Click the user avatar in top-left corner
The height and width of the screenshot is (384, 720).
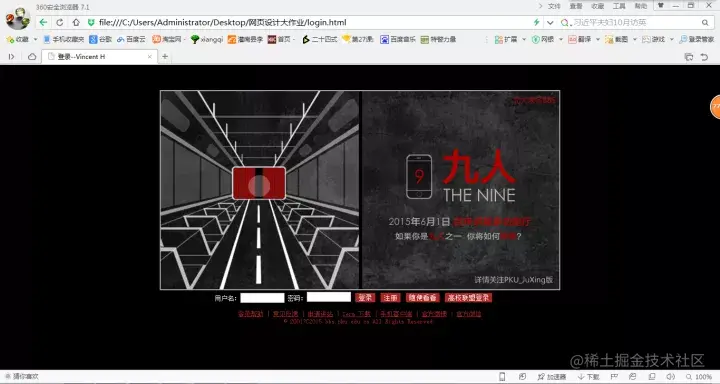coord(18,19)
